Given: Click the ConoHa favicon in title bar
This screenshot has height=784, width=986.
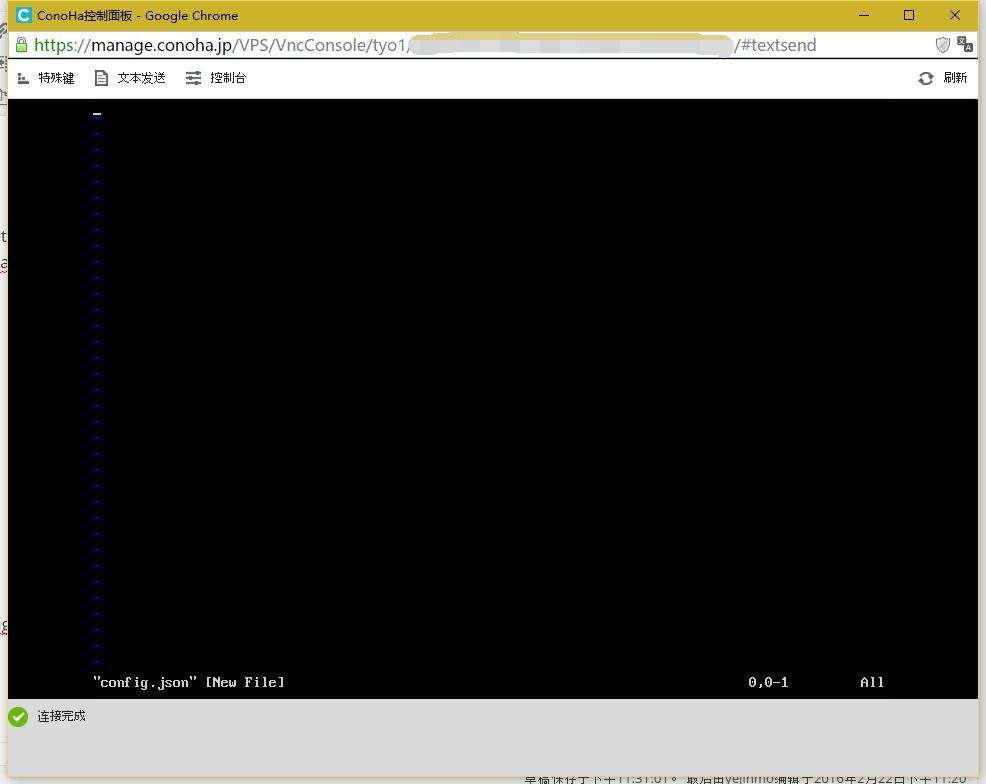Looking at the screenshot, I should point(23,15).
